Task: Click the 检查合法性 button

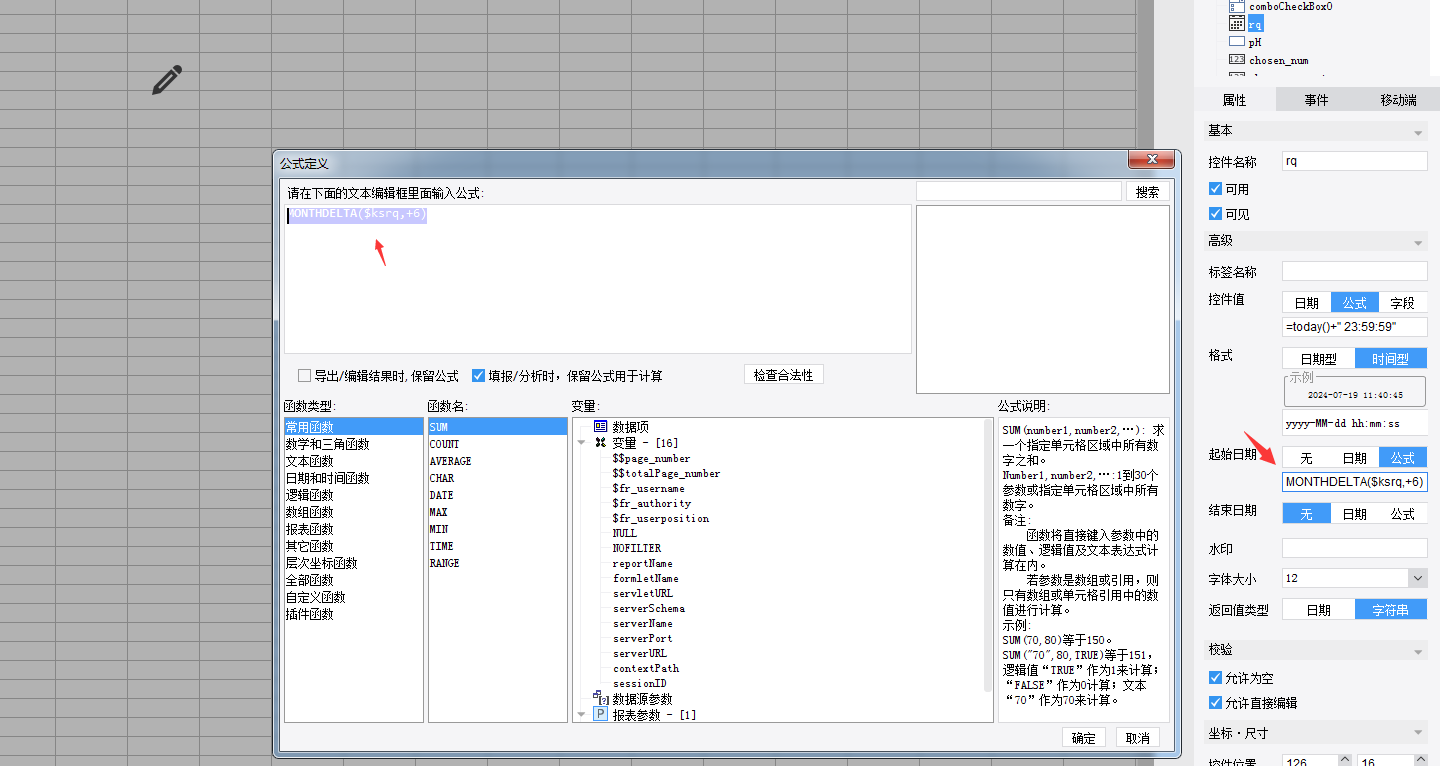Action: click(x=784, y=375)
